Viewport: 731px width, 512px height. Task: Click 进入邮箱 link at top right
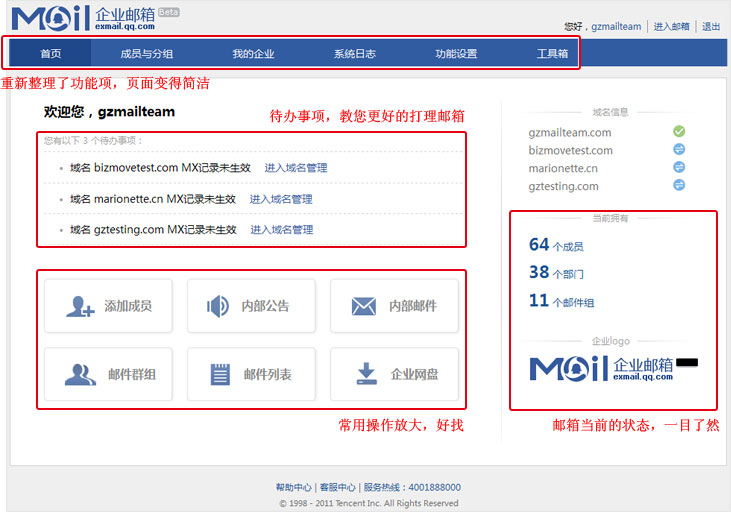pos(671,27)
